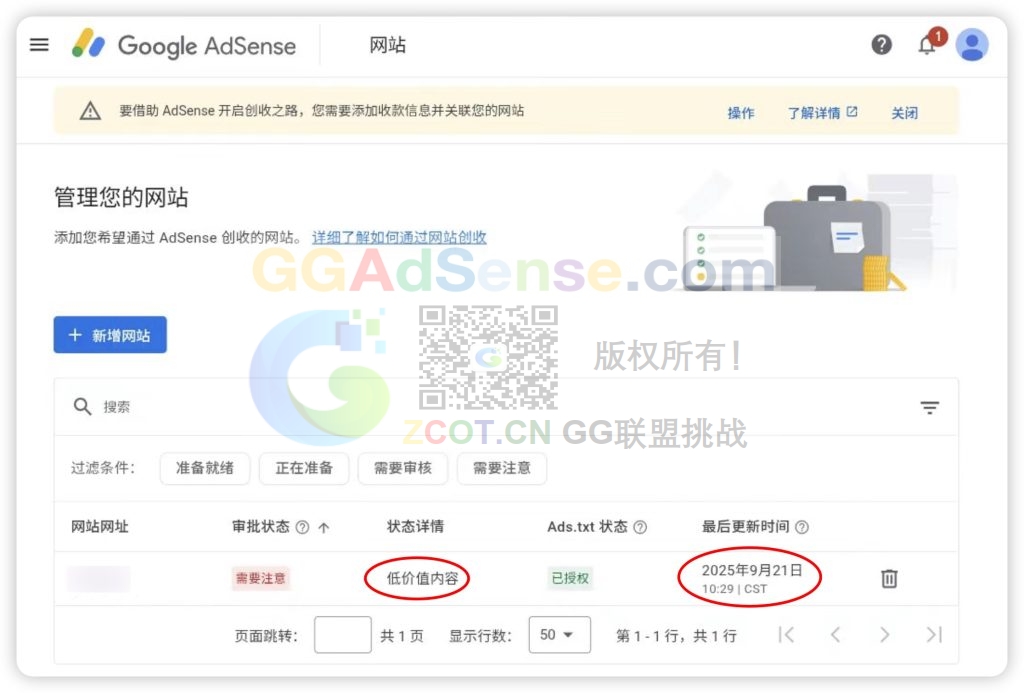Delete the site with trash icon
1024x693 pixels.
pos(889,578)
